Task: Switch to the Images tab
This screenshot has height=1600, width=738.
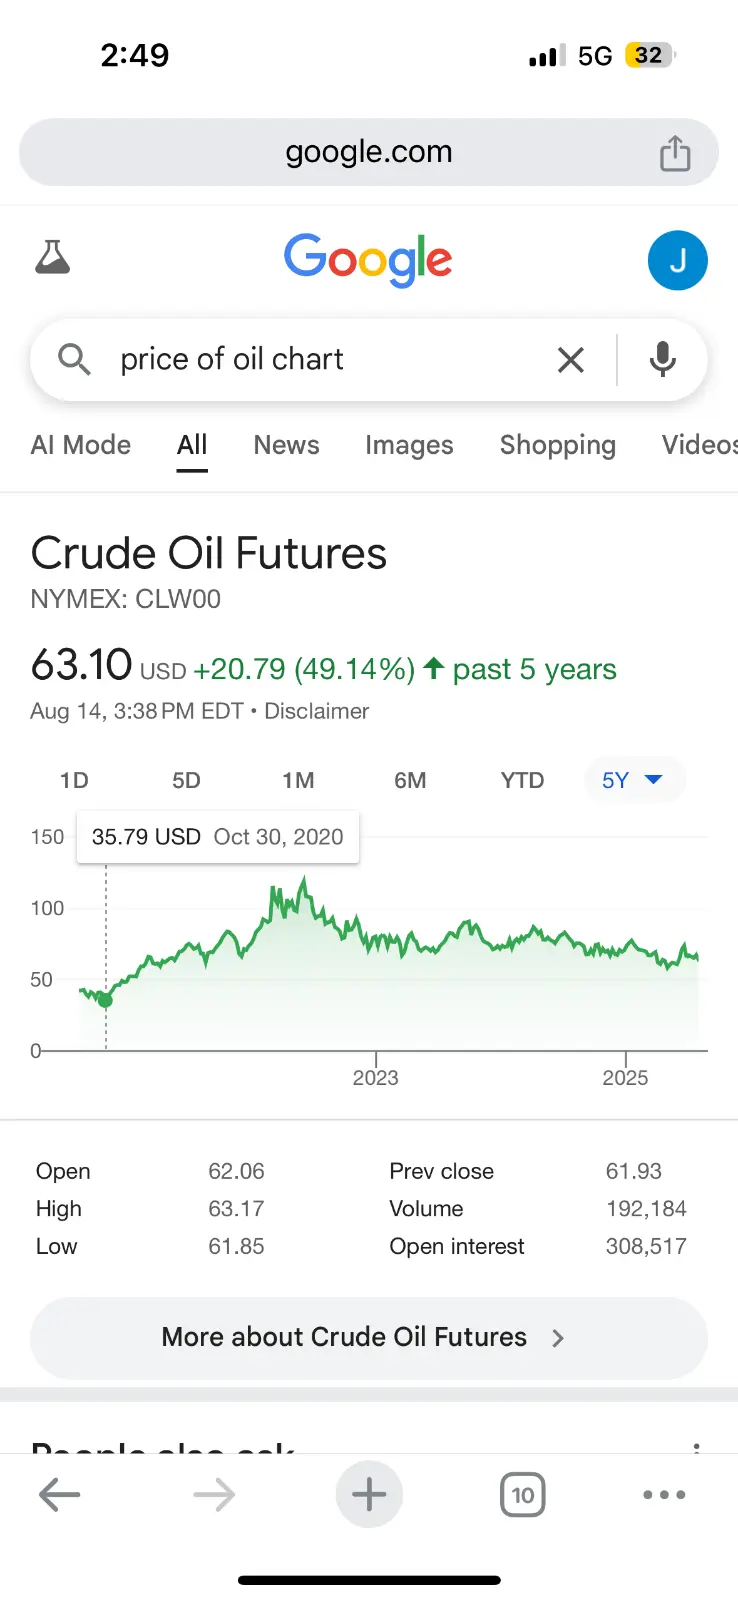Action: point(409,445)
